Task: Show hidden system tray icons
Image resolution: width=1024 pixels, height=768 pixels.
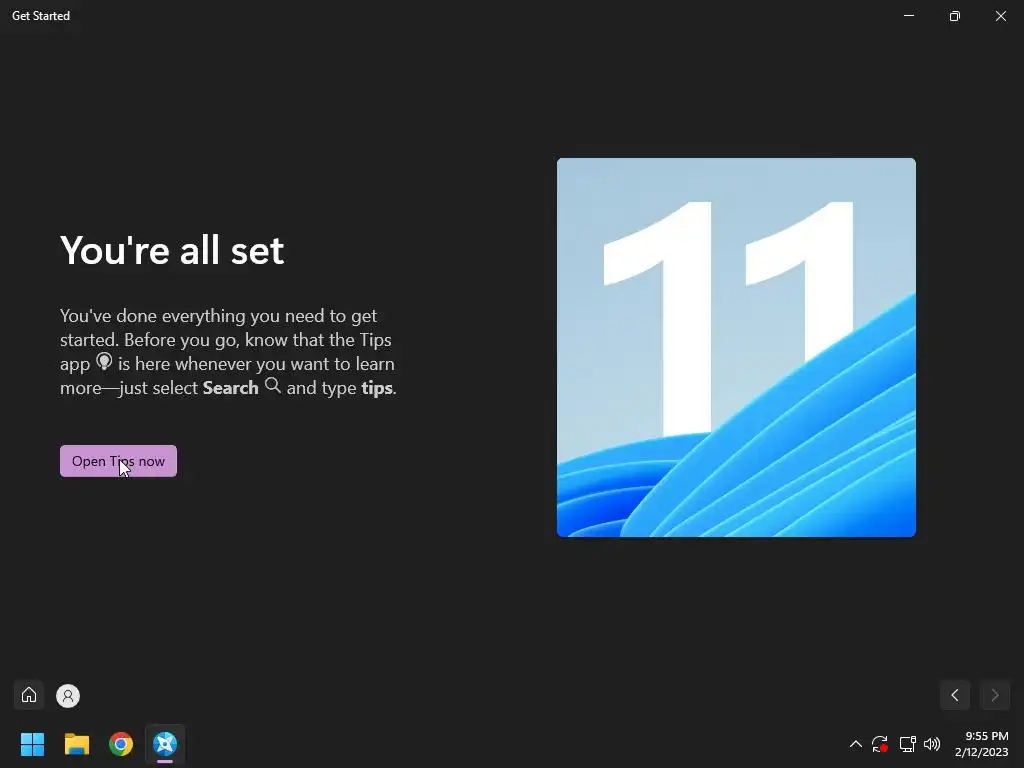Action: coord(856,744)
